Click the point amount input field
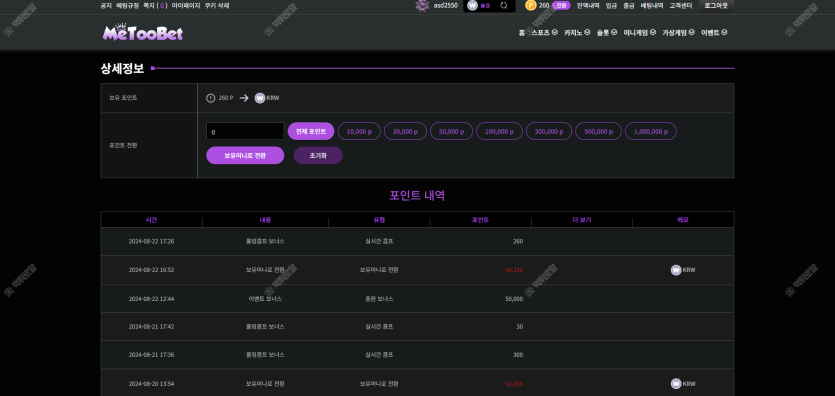Viewport: 835px width, 396px height. tap(245, 131)
